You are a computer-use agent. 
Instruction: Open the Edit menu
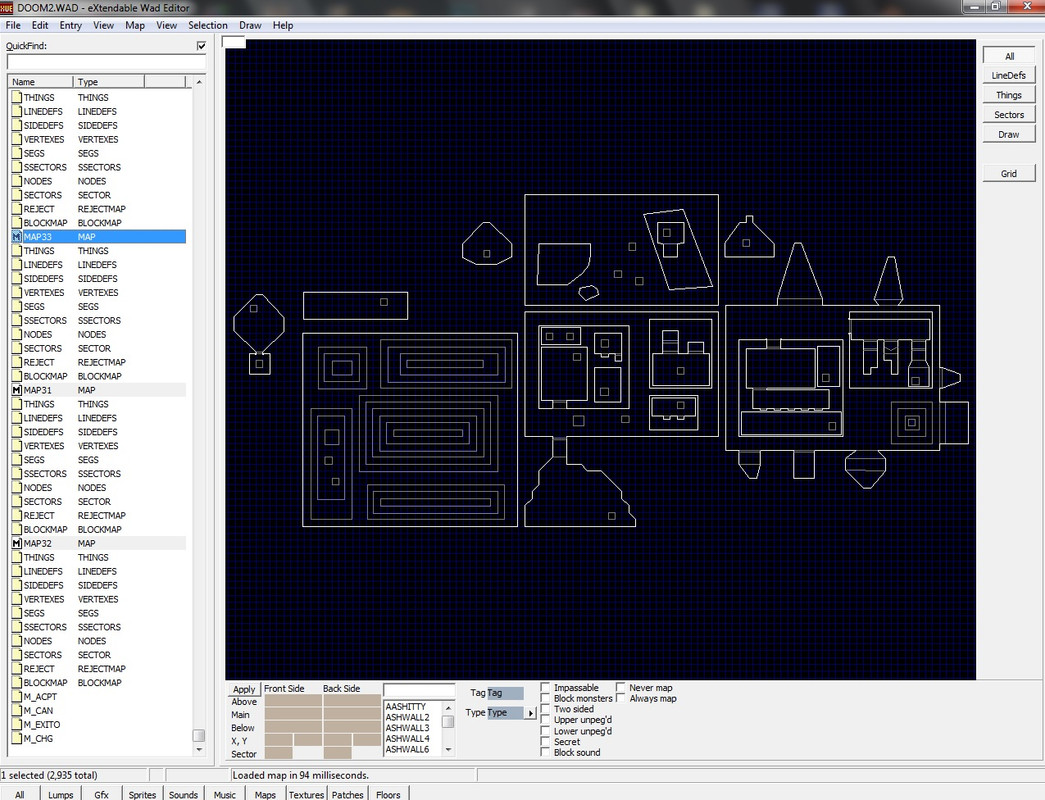coord(40,25)
